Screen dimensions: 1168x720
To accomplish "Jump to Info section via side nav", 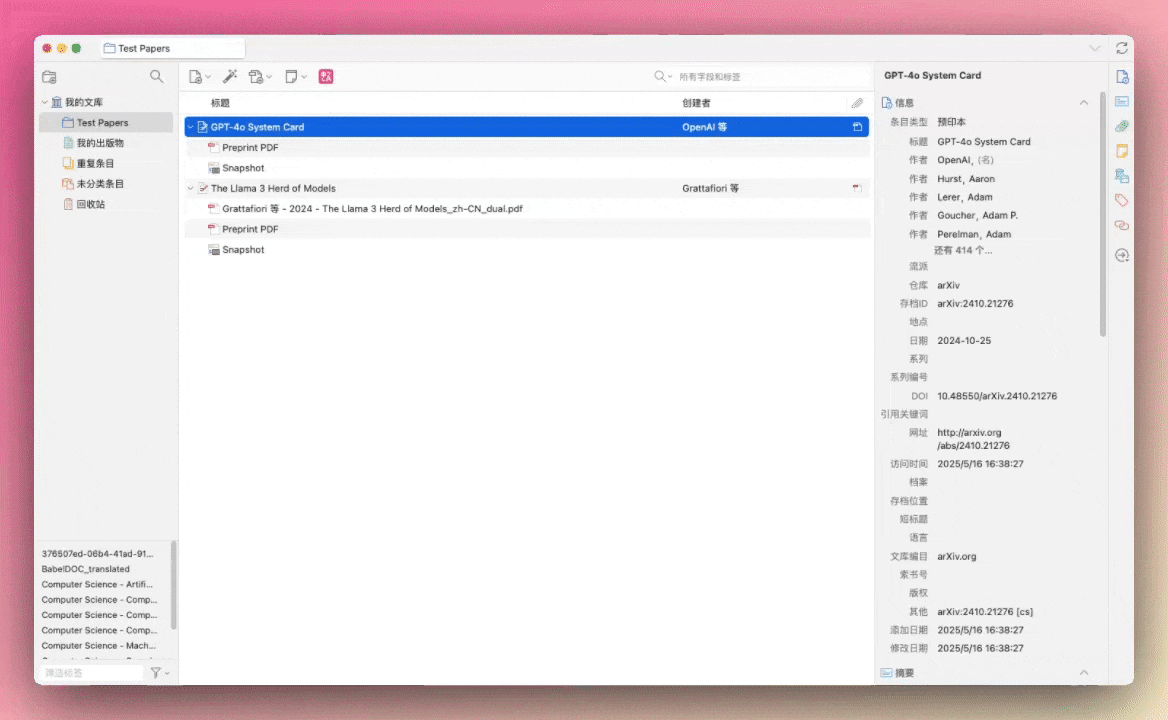I will pos(1122,77).
